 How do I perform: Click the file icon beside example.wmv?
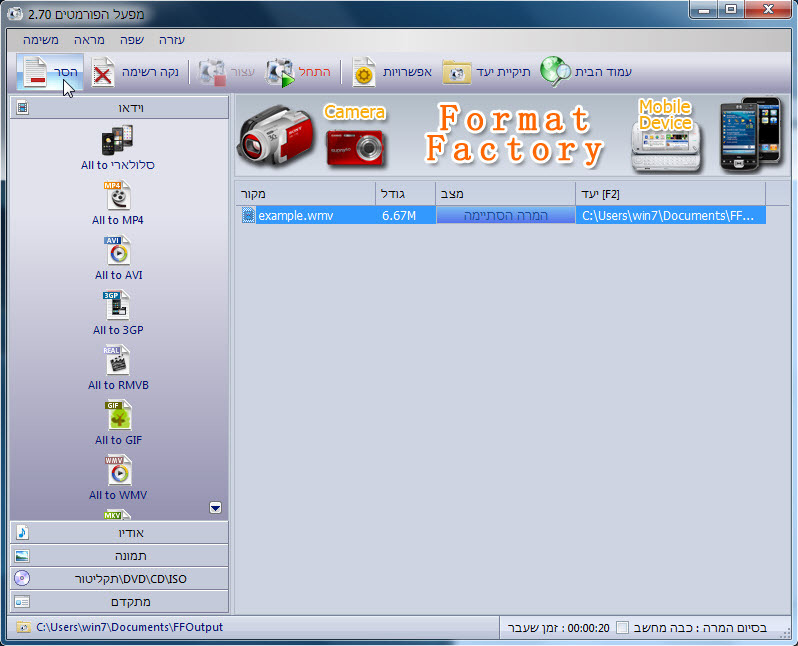coord(248,215)
